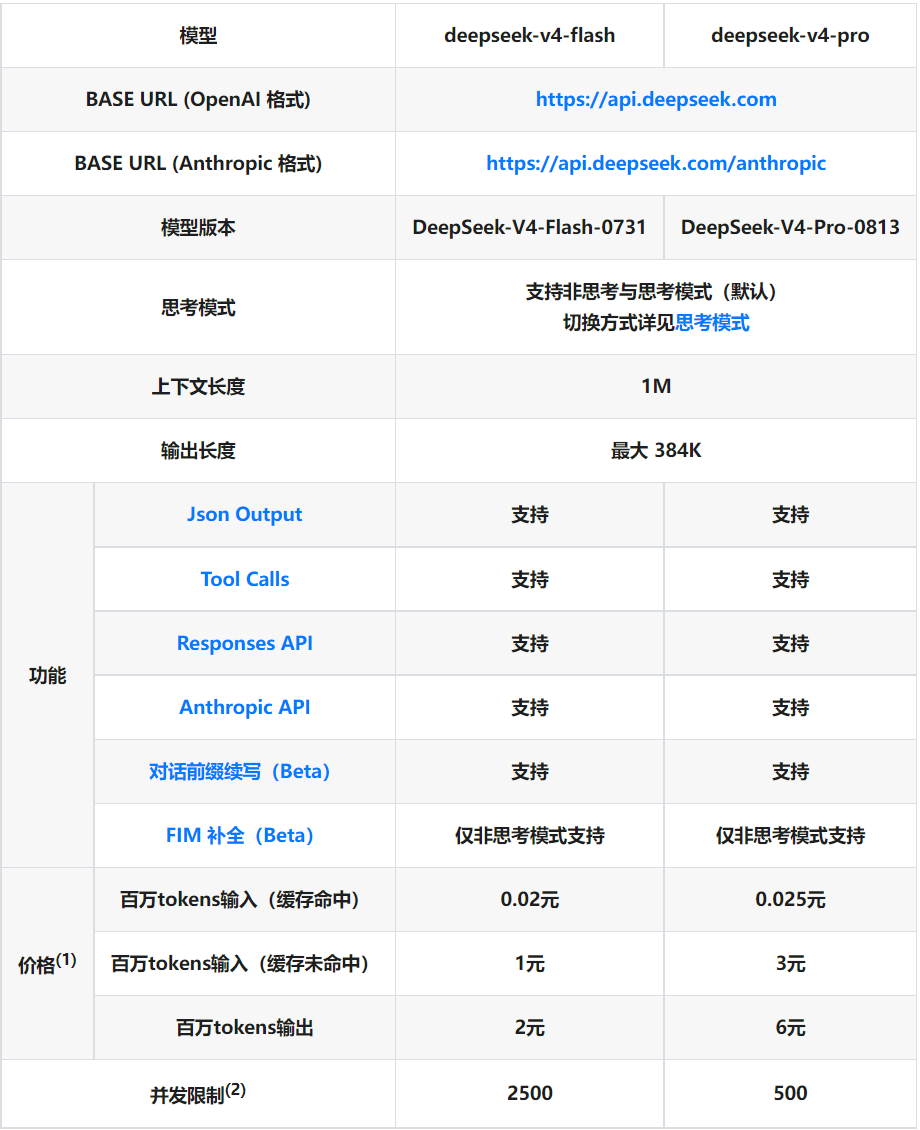
Task: Click 支持 for Tool Calls under pro
Action: 790,579
